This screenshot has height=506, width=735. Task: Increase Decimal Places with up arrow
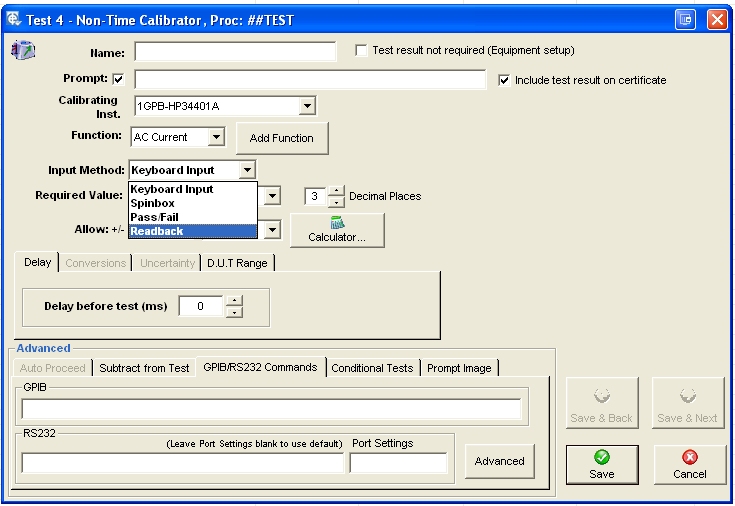point(337,191)
